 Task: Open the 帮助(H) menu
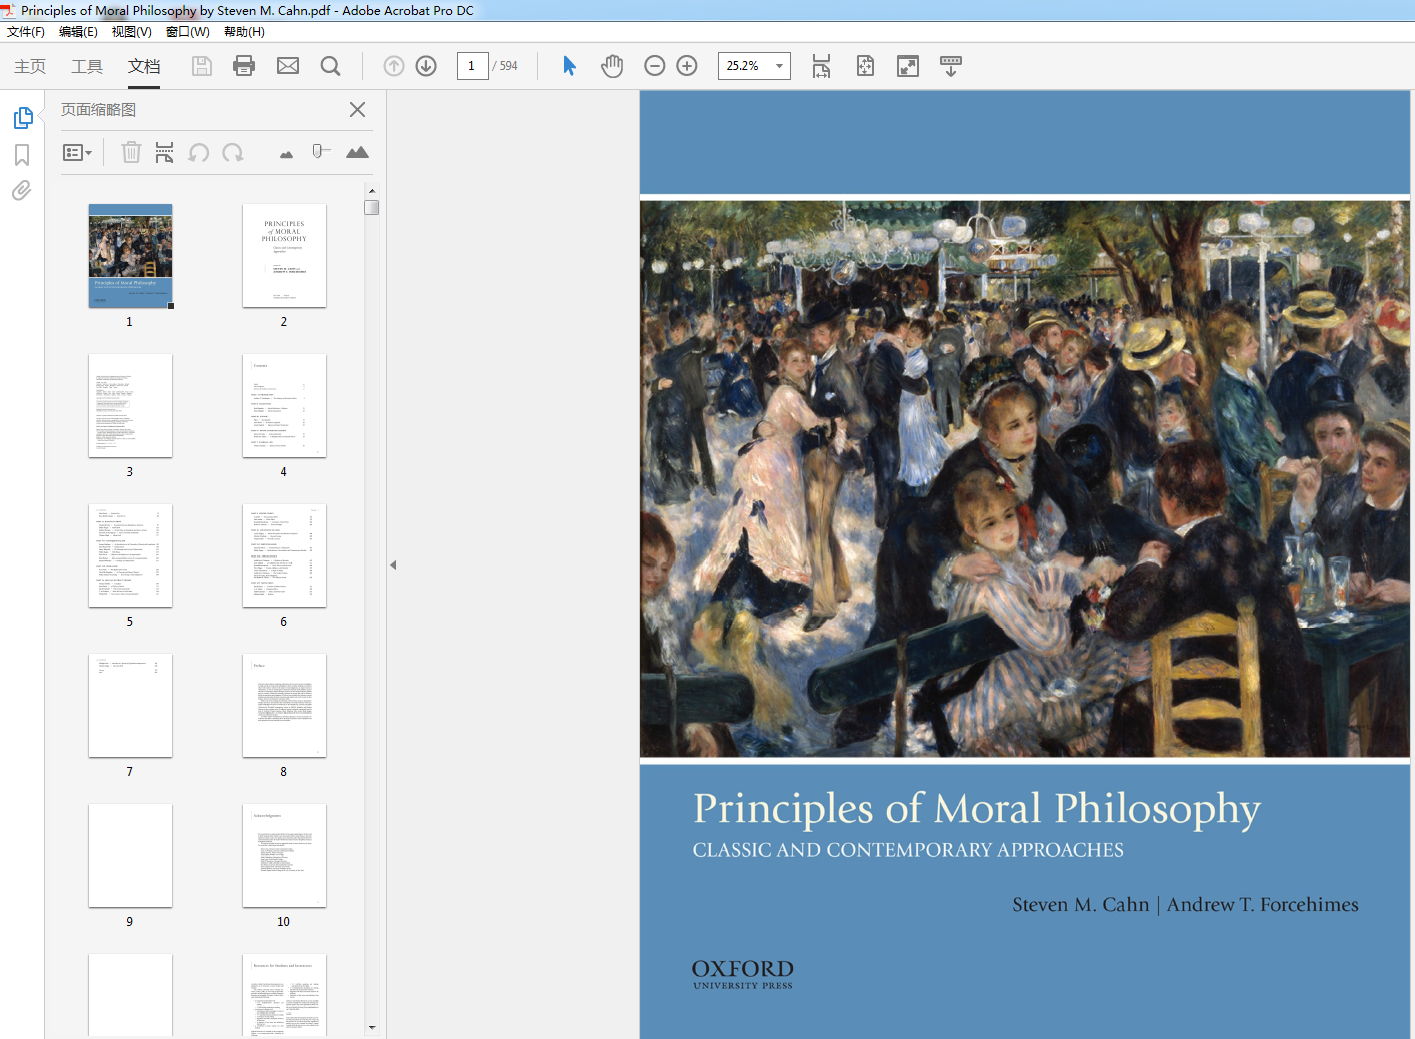pos(244,32)
